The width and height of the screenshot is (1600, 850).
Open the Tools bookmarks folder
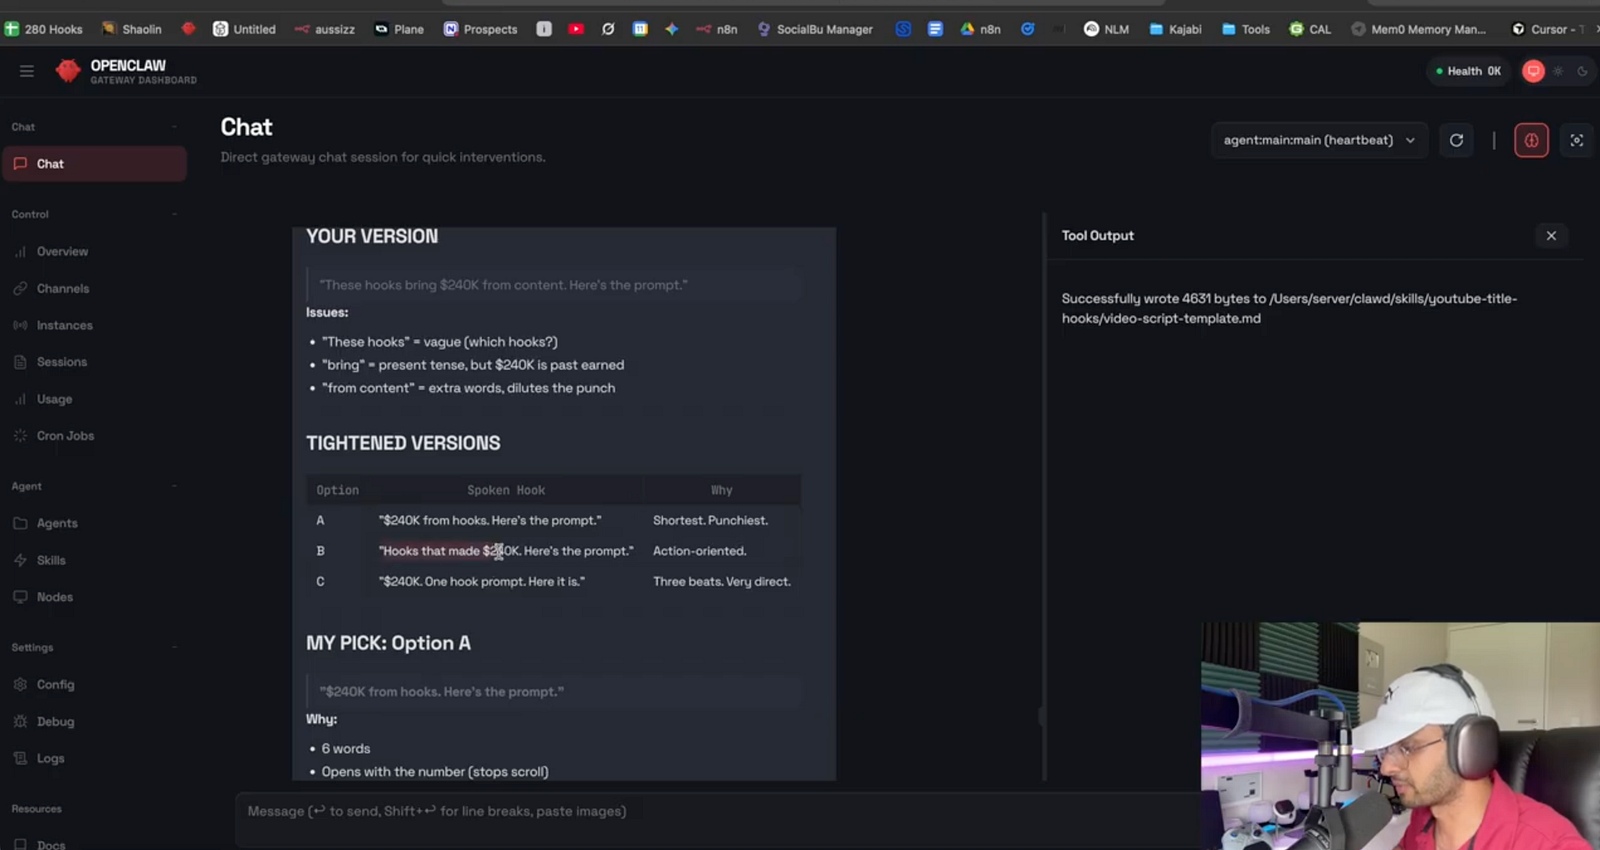1245,29
